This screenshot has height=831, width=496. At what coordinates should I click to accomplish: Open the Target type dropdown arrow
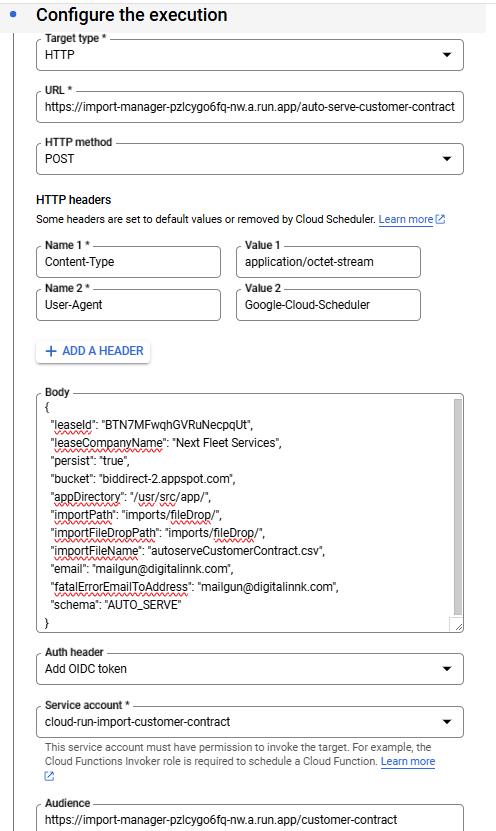pos(447,55)
